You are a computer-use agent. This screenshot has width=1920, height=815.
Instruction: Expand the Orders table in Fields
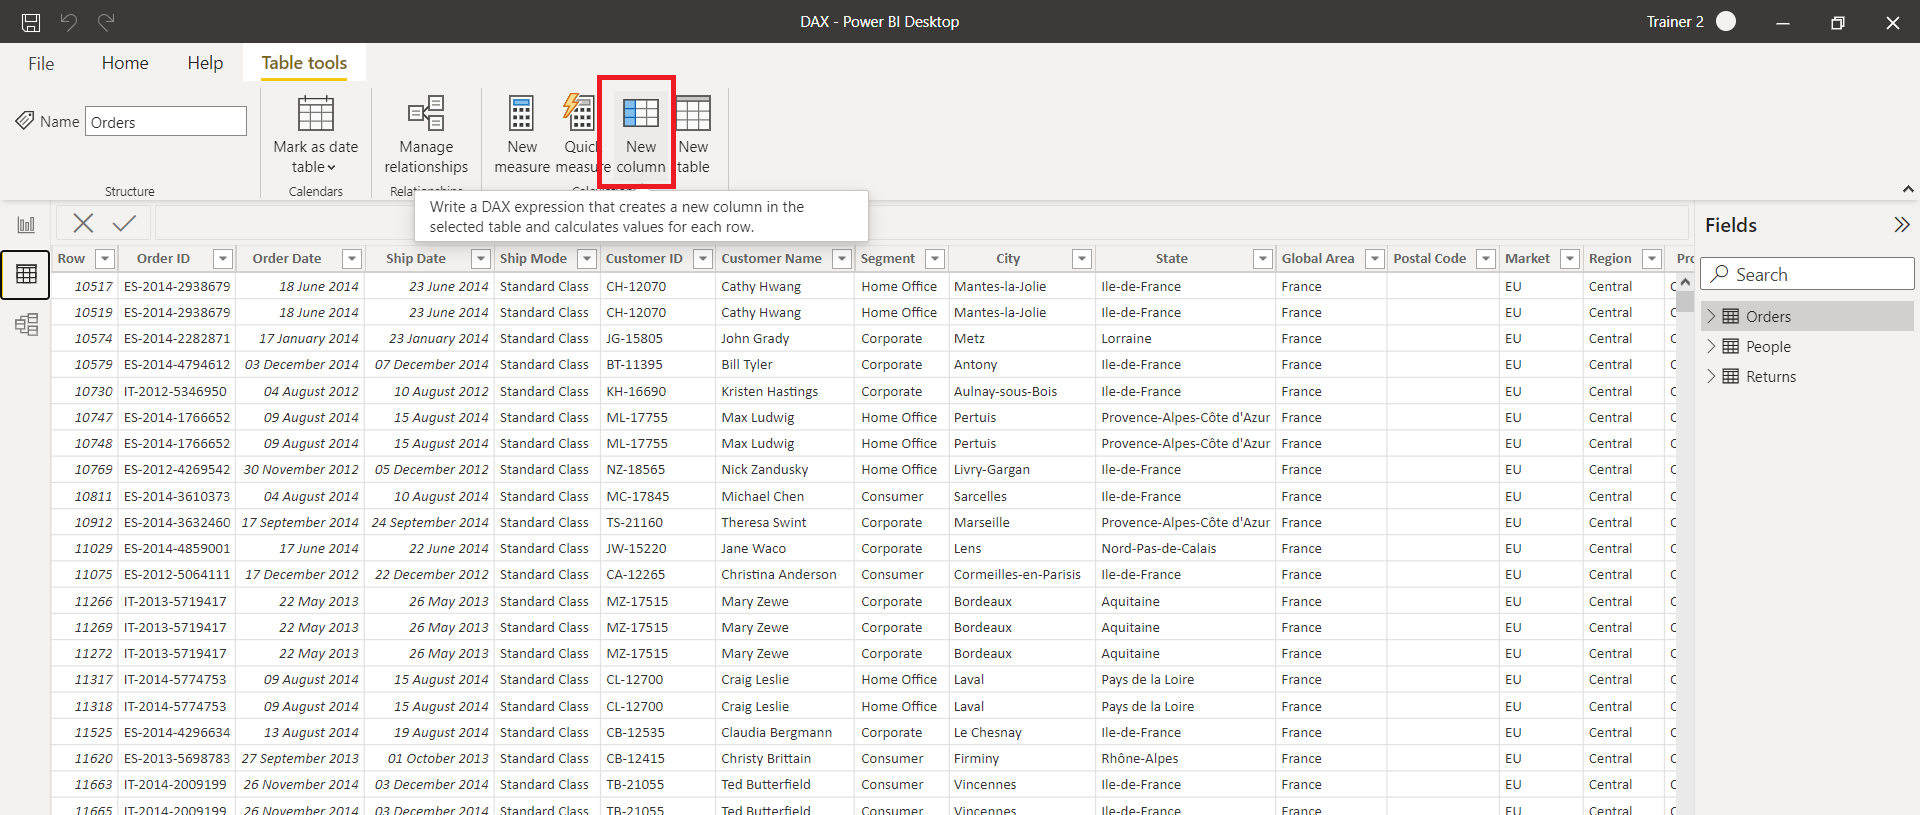pos(1711,316)
